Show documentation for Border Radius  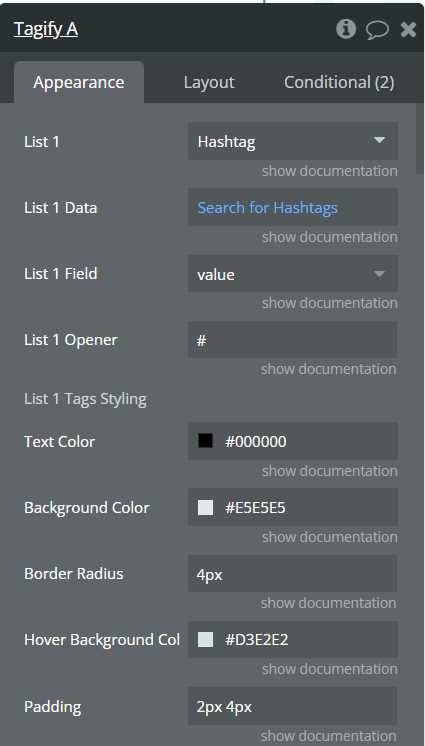coord(328,603)
